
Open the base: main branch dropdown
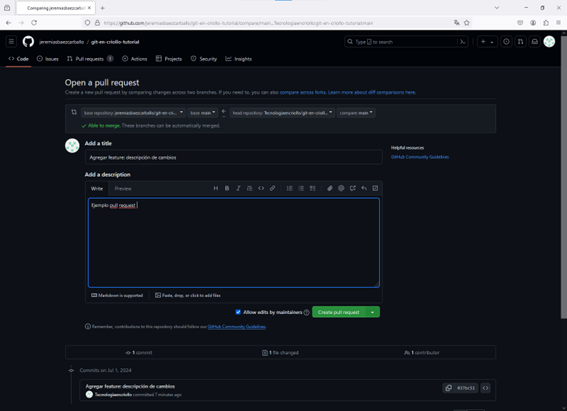[202, 113]
